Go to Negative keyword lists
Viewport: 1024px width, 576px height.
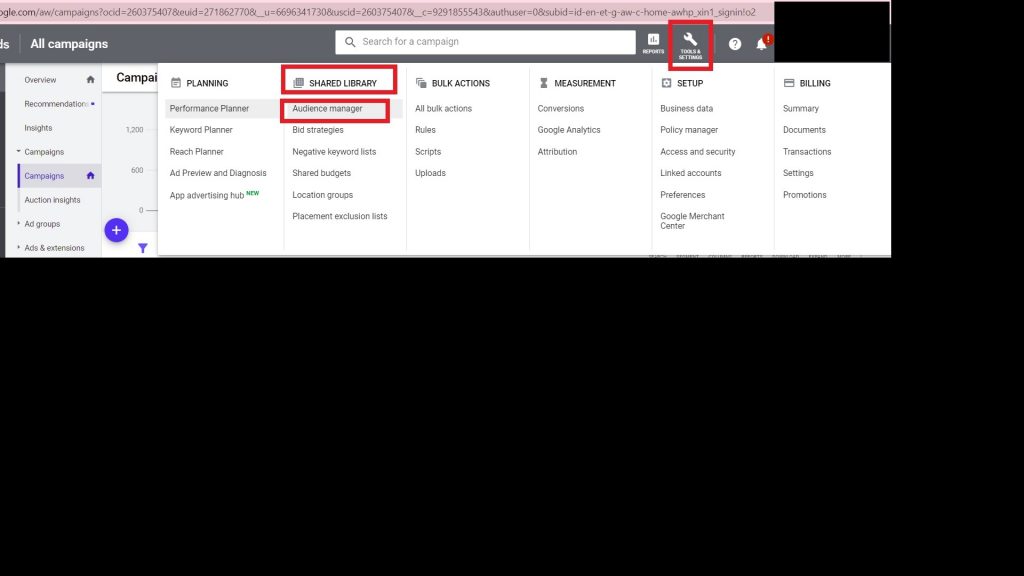click(334, 152)
